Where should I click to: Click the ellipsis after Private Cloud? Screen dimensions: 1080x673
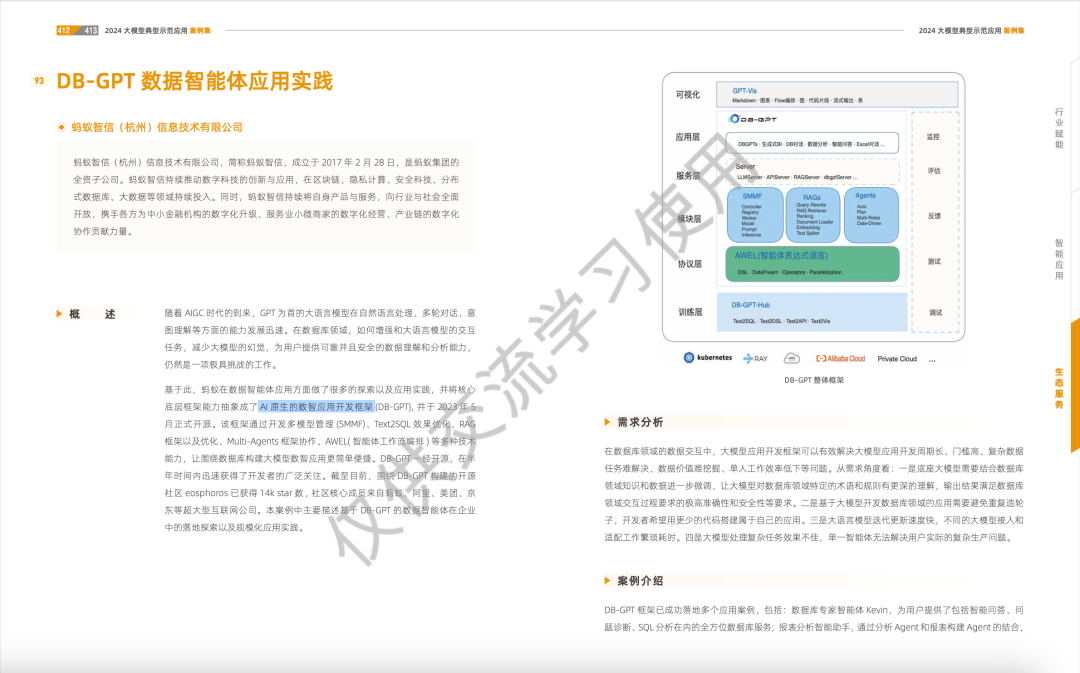coord(932,360)
